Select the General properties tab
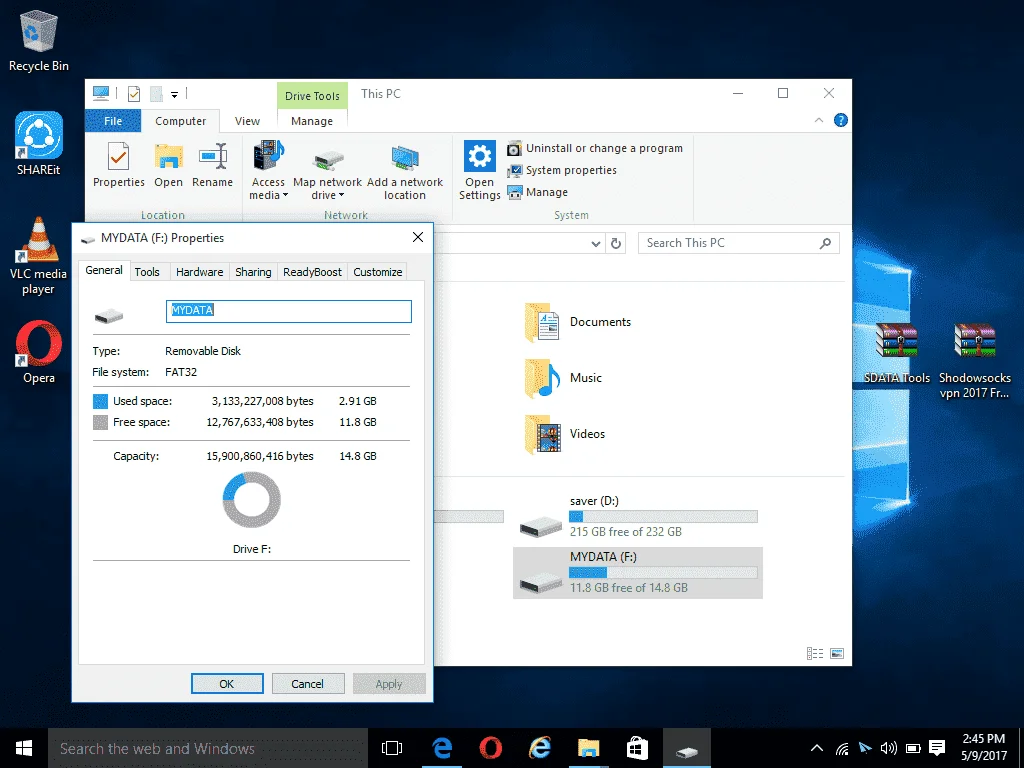 104,270
